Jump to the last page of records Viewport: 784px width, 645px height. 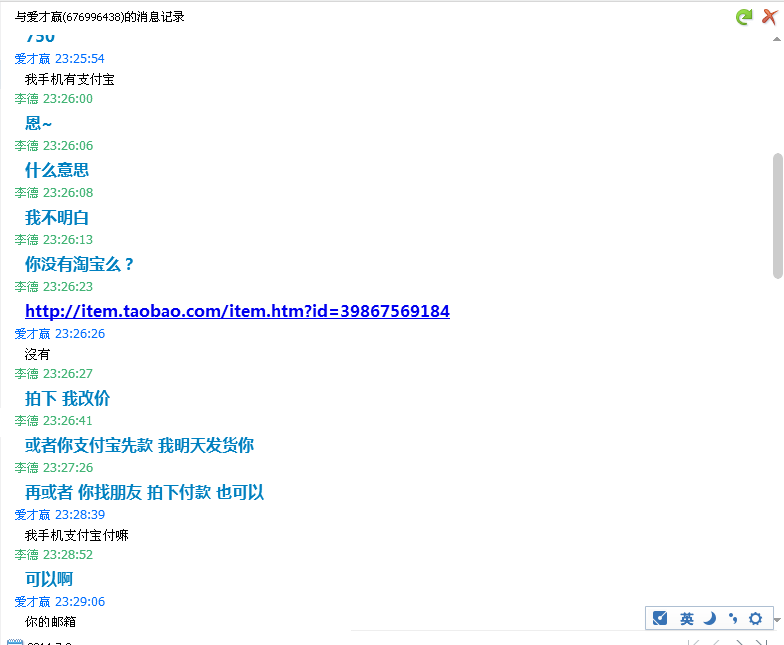(x=761, y=642)
